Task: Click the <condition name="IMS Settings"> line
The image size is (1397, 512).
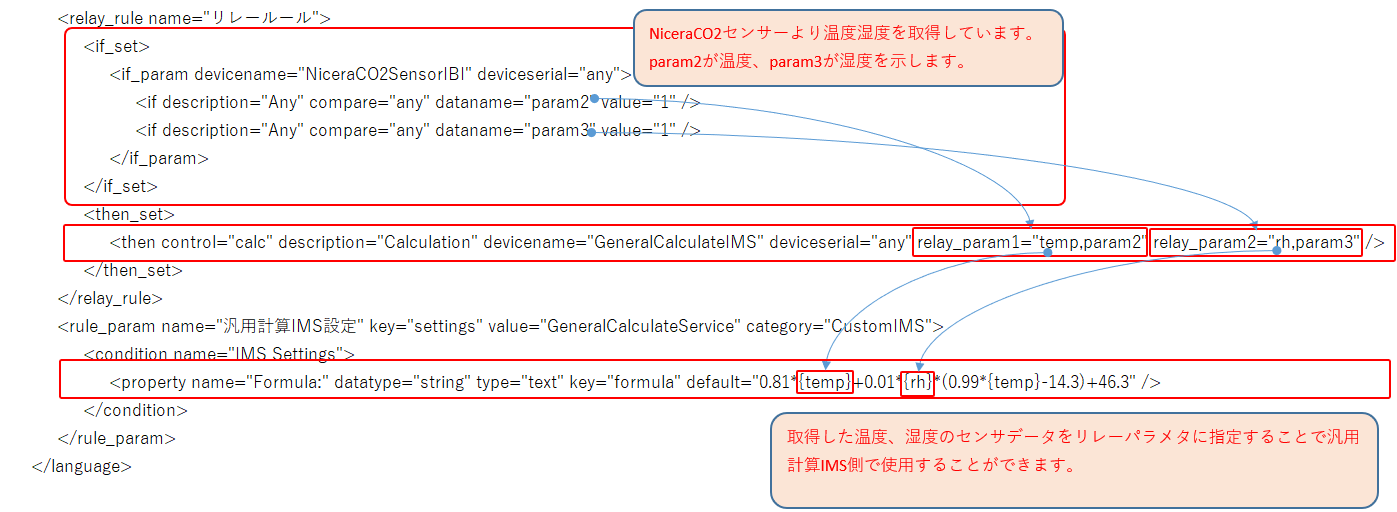Action: coord(220,353)
